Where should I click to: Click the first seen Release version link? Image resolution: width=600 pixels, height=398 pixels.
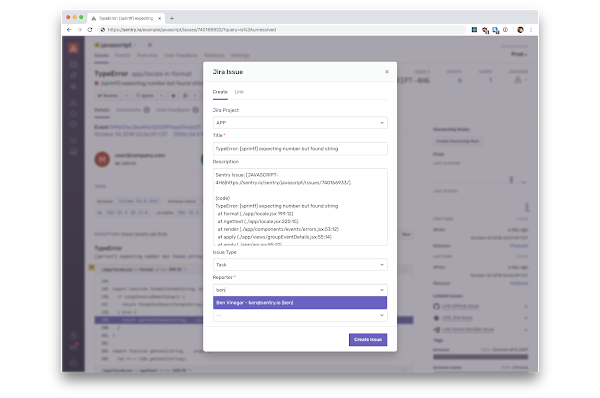(518, 246)
